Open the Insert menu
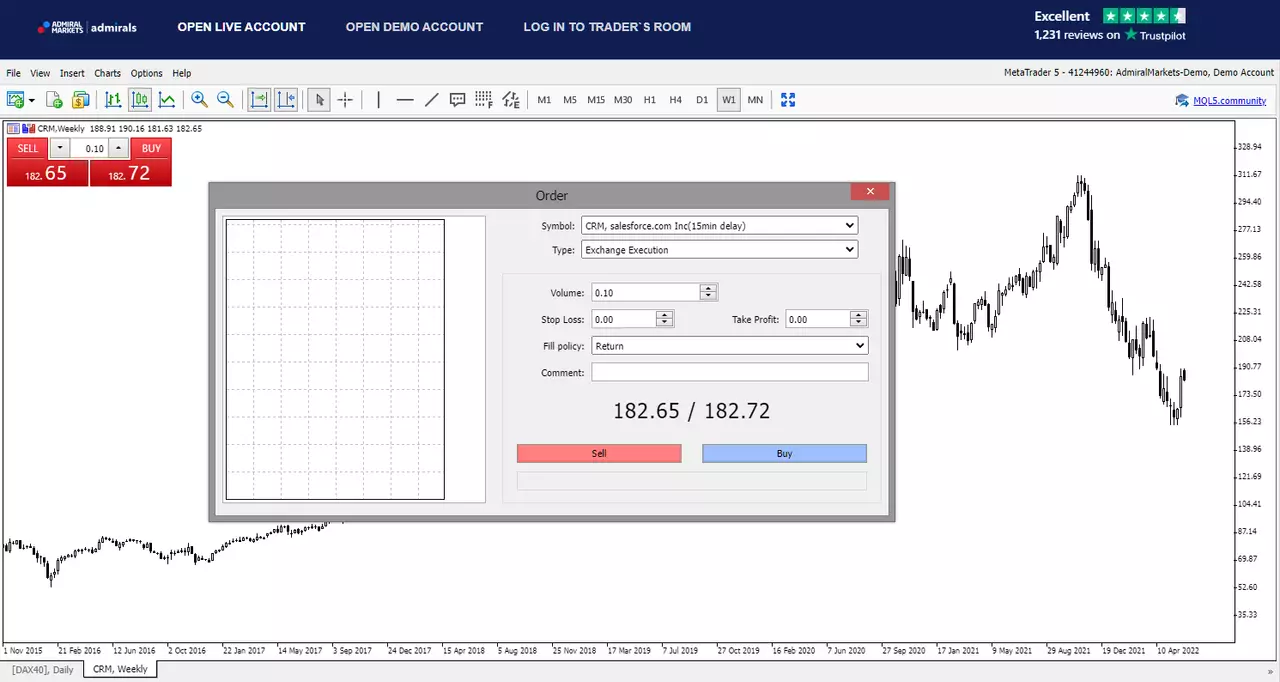This screenshot has height=682, width=1280. point(72,73)
